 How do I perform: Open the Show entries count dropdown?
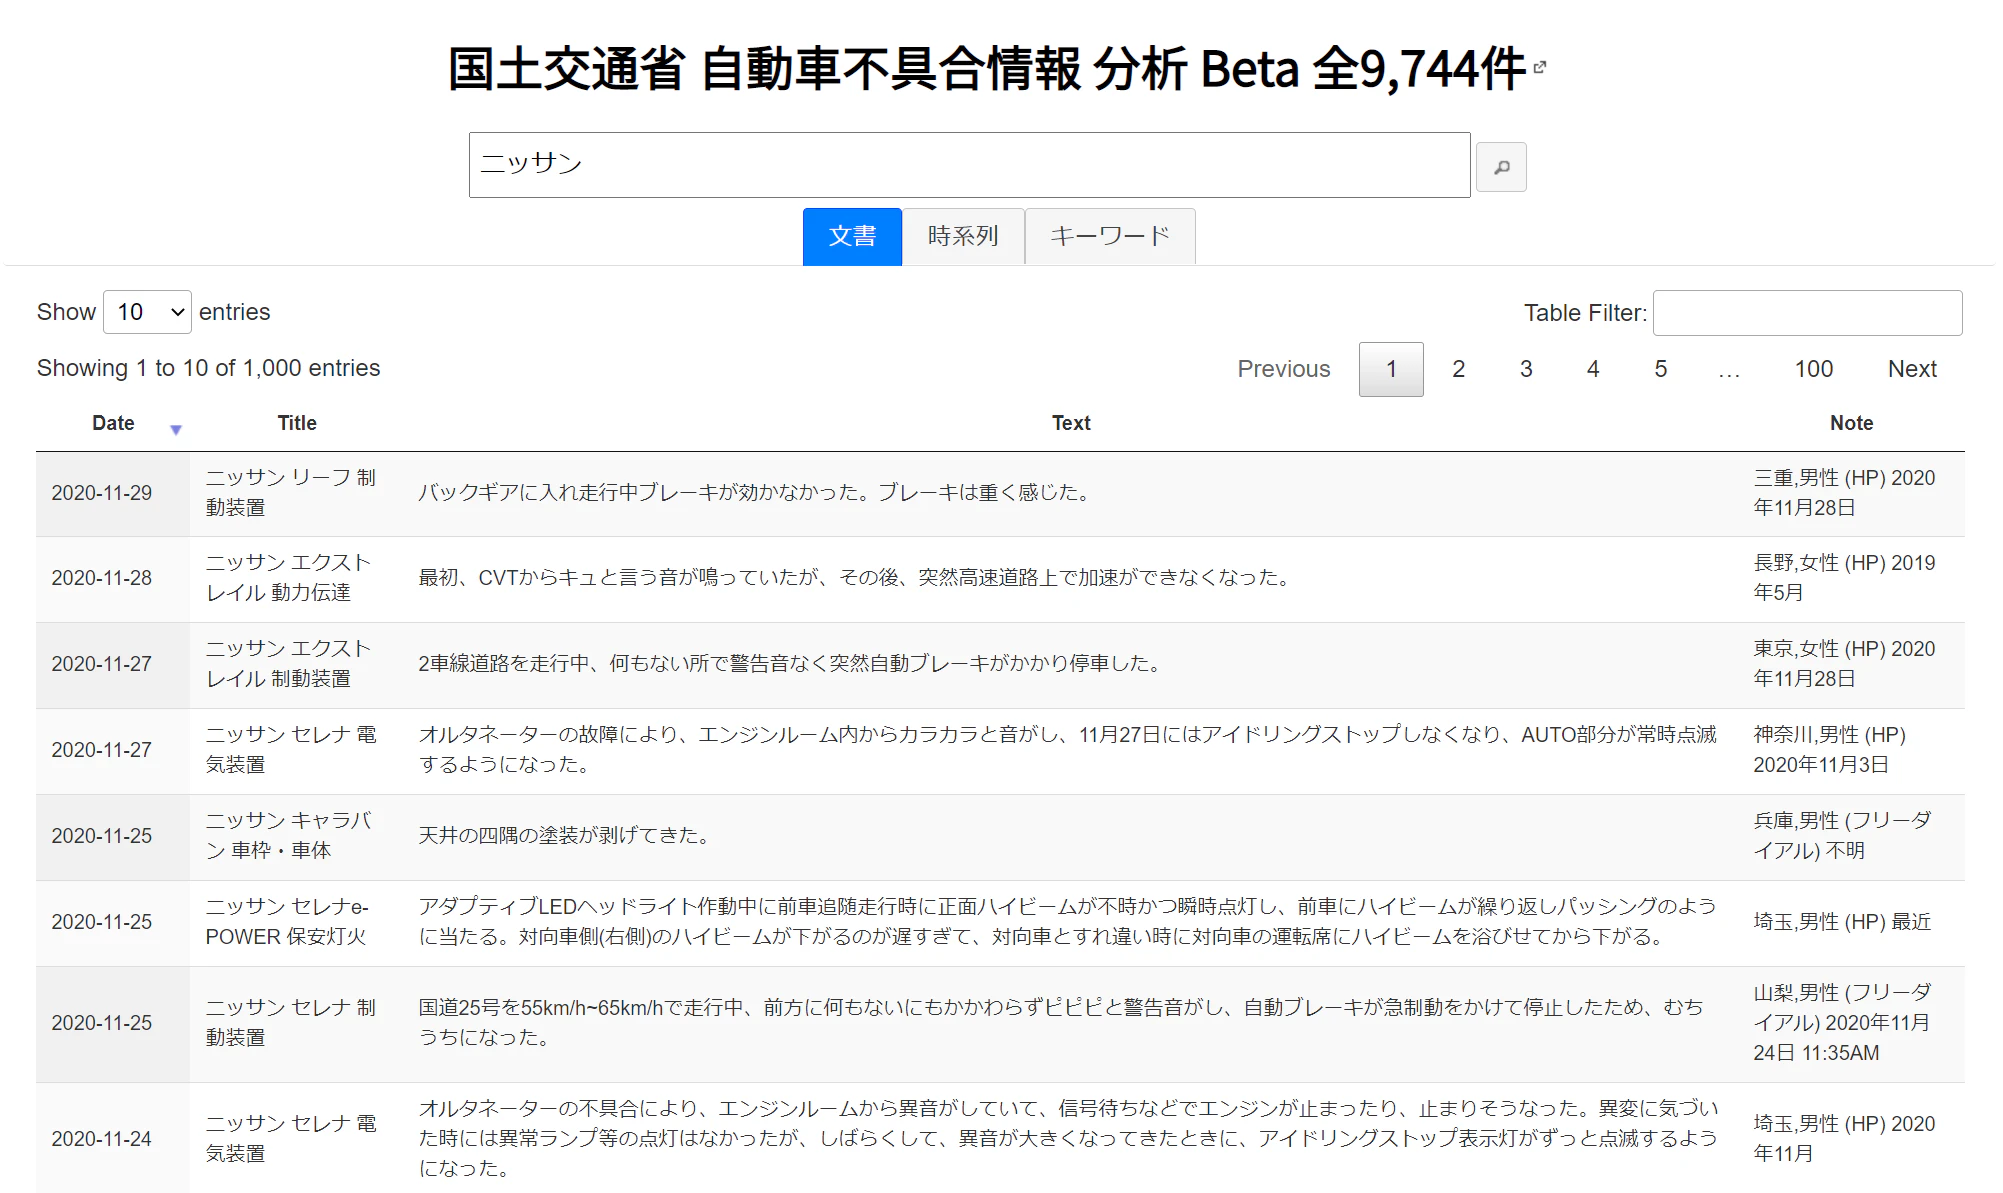148,312
